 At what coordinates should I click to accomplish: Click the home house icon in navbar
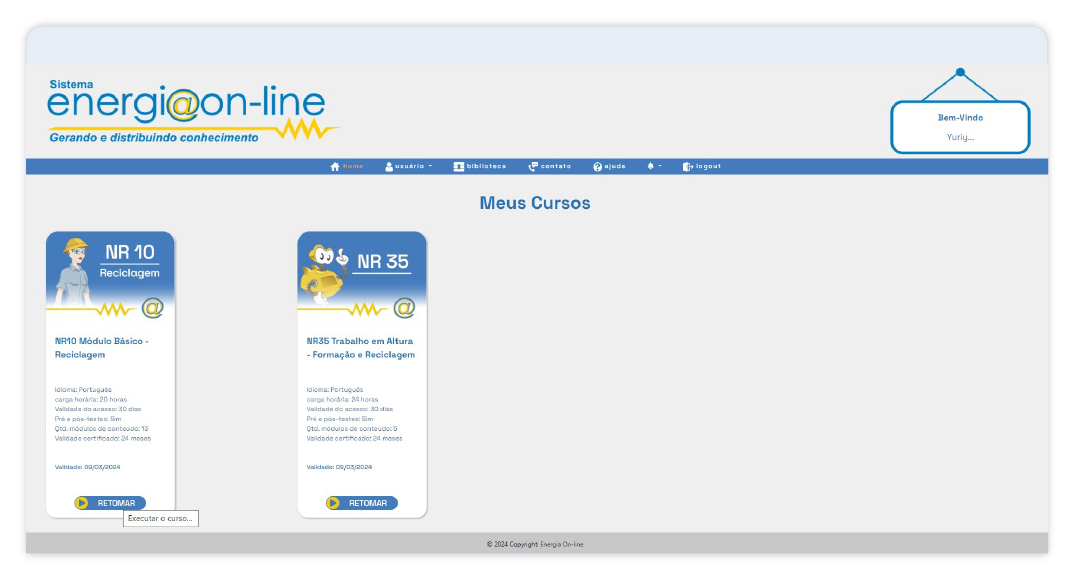(x=335, y=167)
